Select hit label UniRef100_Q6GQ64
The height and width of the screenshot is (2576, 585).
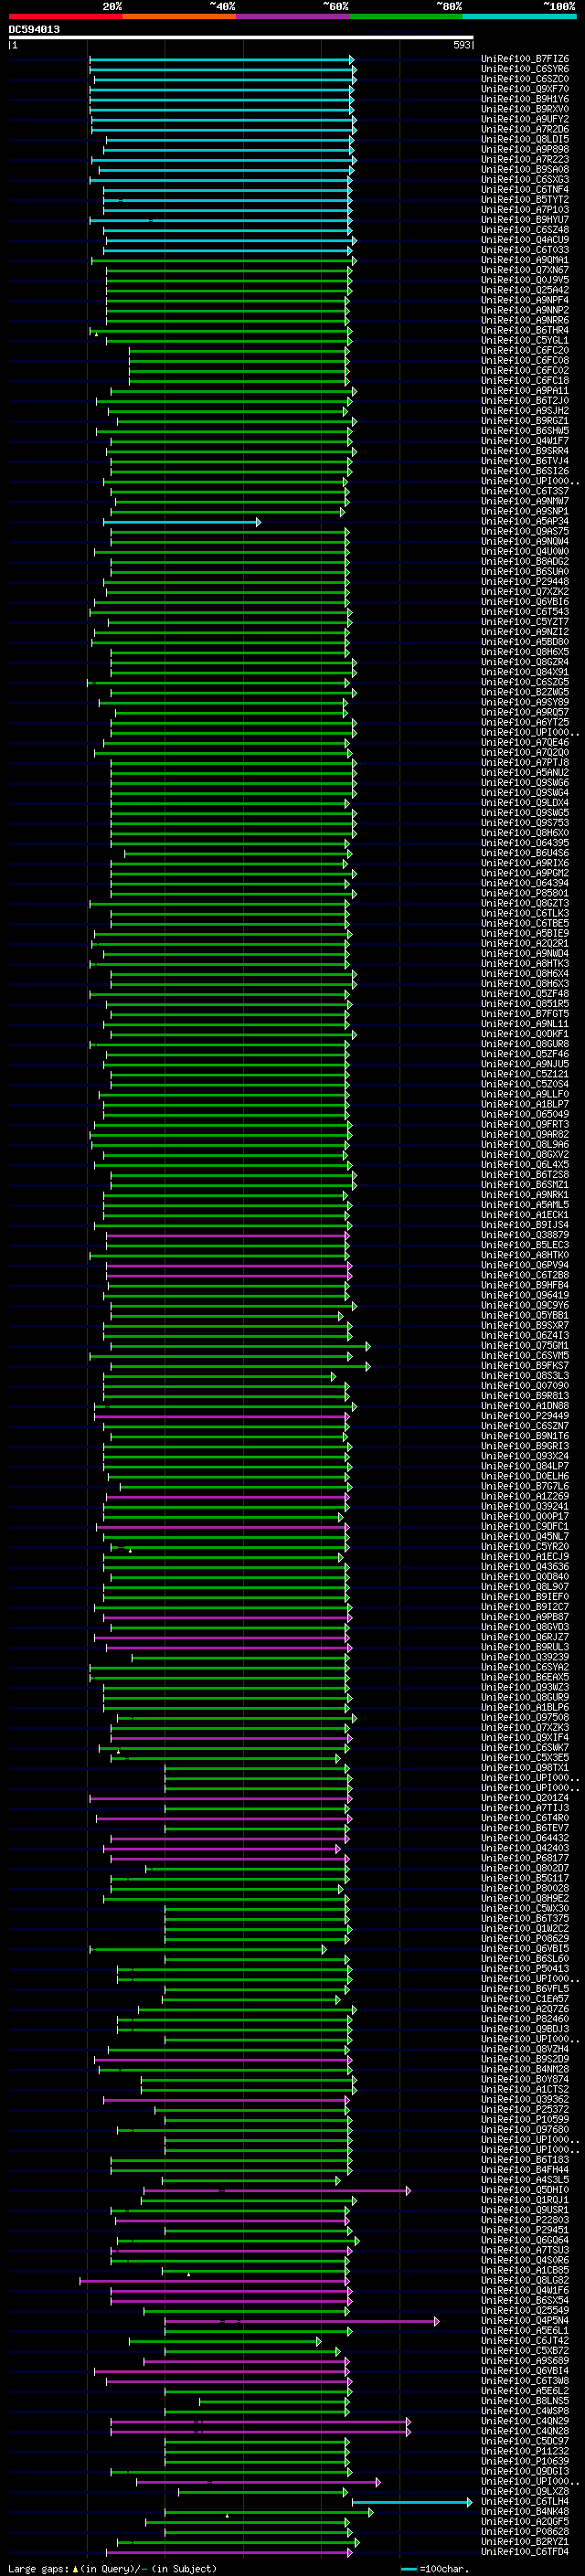(x=525, y=2240)
